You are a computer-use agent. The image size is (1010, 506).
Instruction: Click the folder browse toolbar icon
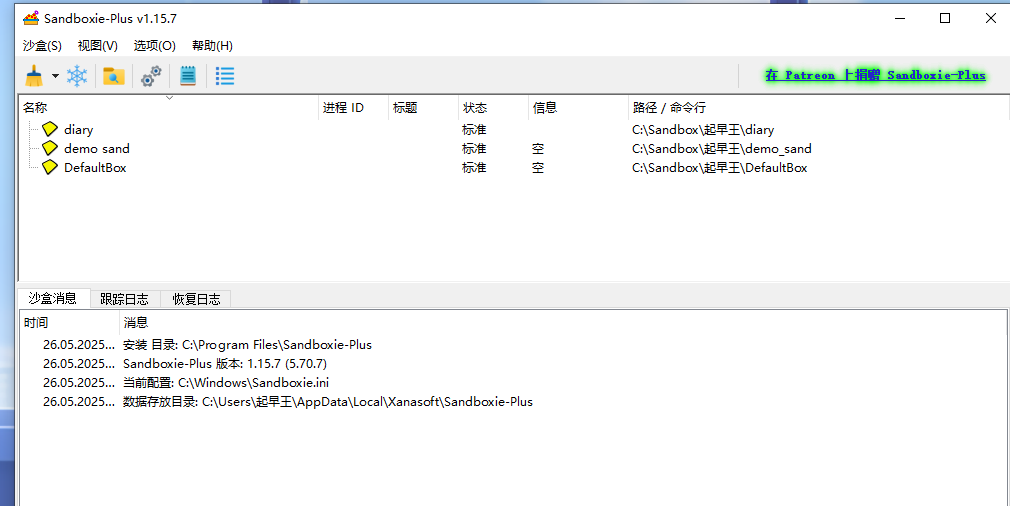[113, 76]
